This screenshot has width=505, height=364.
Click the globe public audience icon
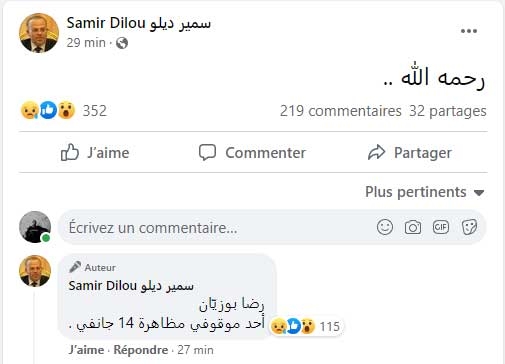point(122,43)
